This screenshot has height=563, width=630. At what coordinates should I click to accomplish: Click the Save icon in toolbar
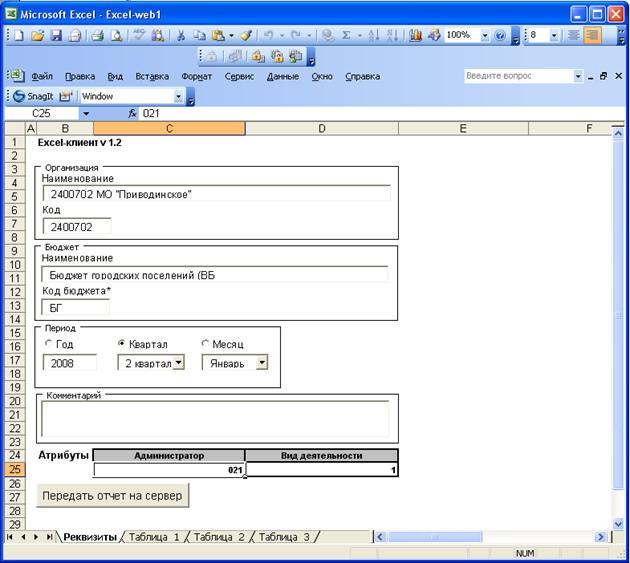tap(57, 35)
